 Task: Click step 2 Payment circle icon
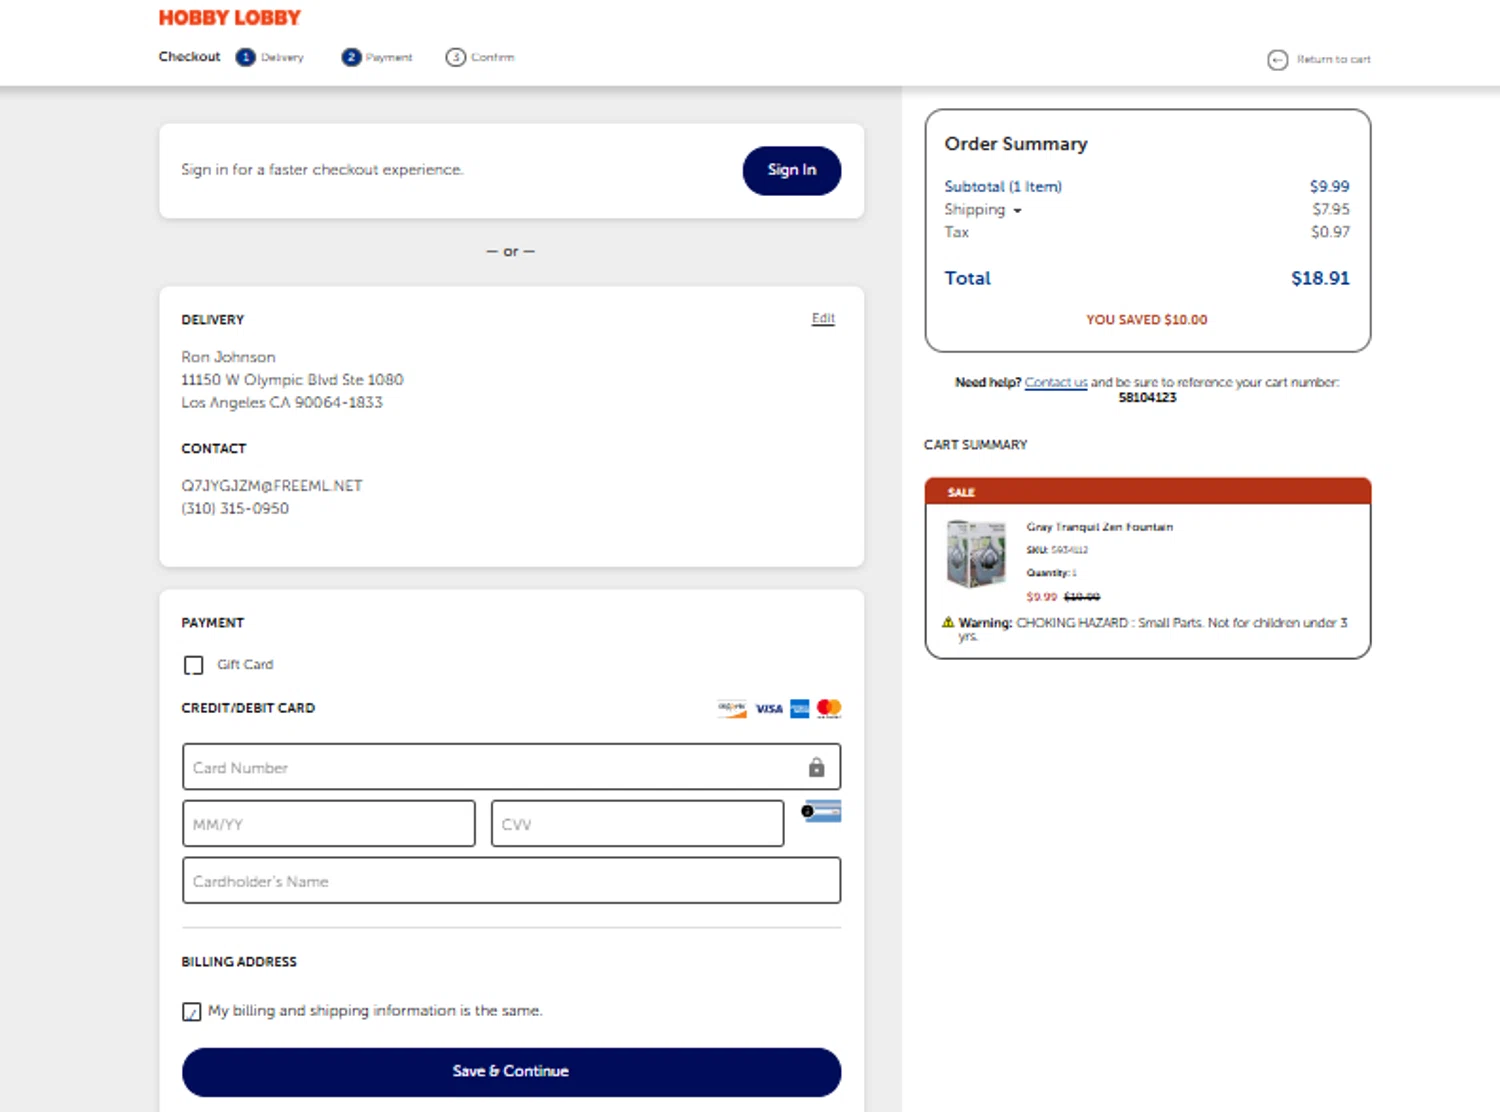point(351,57)
